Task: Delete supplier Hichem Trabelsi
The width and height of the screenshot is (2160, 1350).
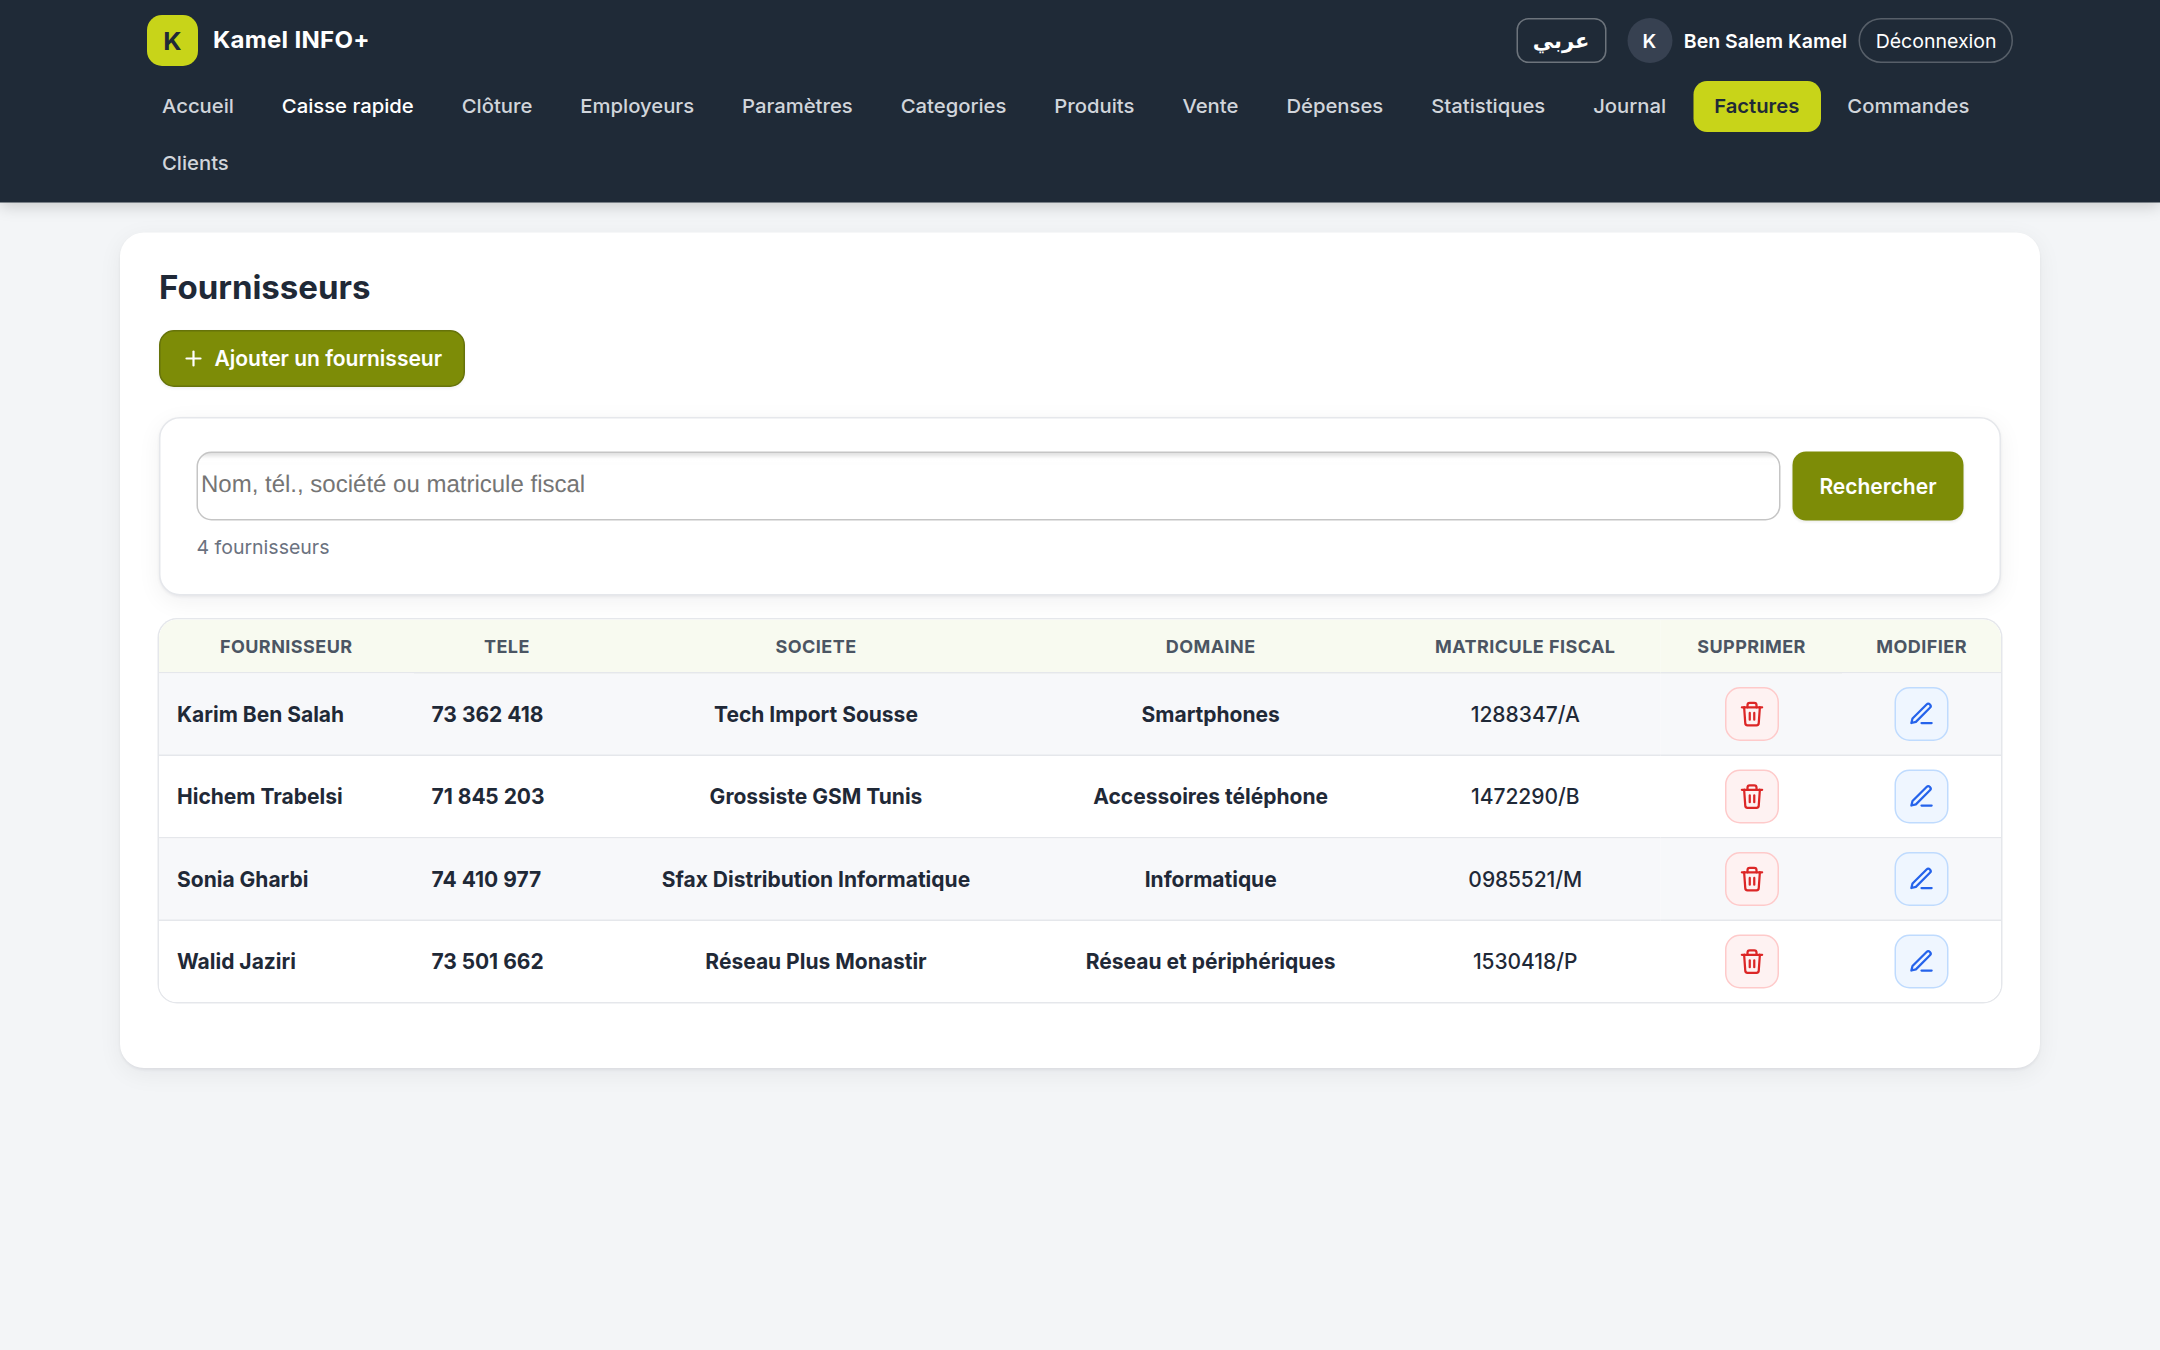Action: coord(1751,796)
